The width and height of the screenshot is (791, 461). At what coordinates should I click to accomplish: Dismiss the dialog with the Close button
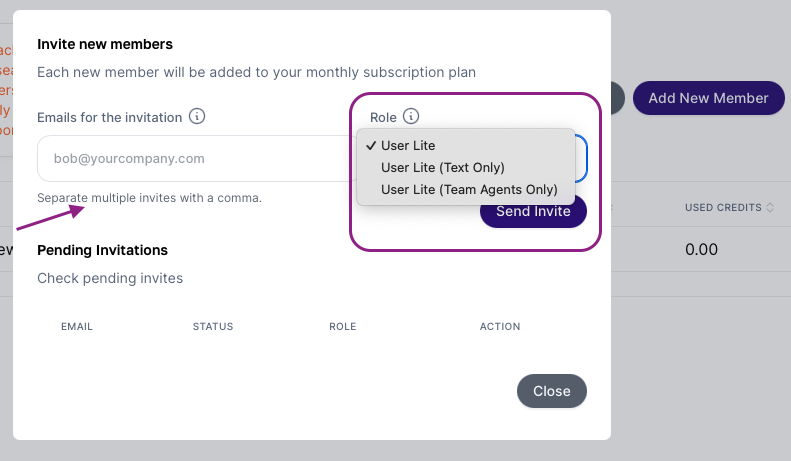552,391
